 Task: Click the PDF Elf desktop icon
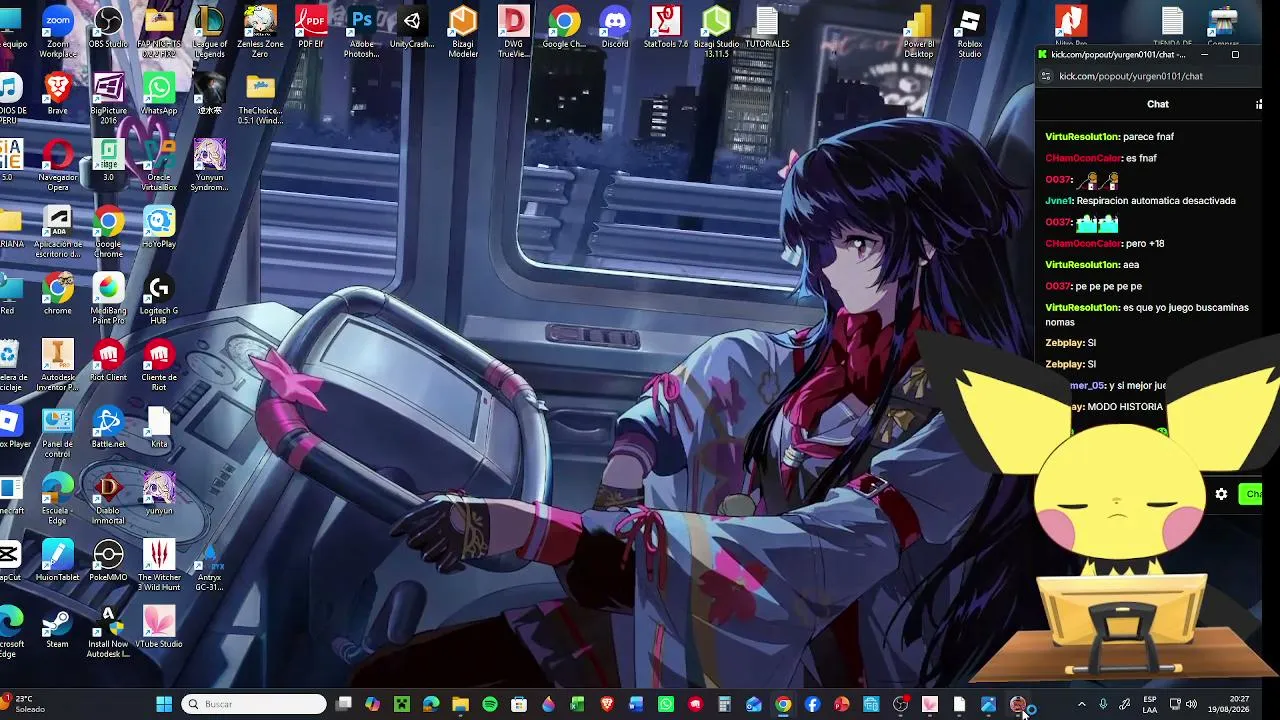(311, 28)
